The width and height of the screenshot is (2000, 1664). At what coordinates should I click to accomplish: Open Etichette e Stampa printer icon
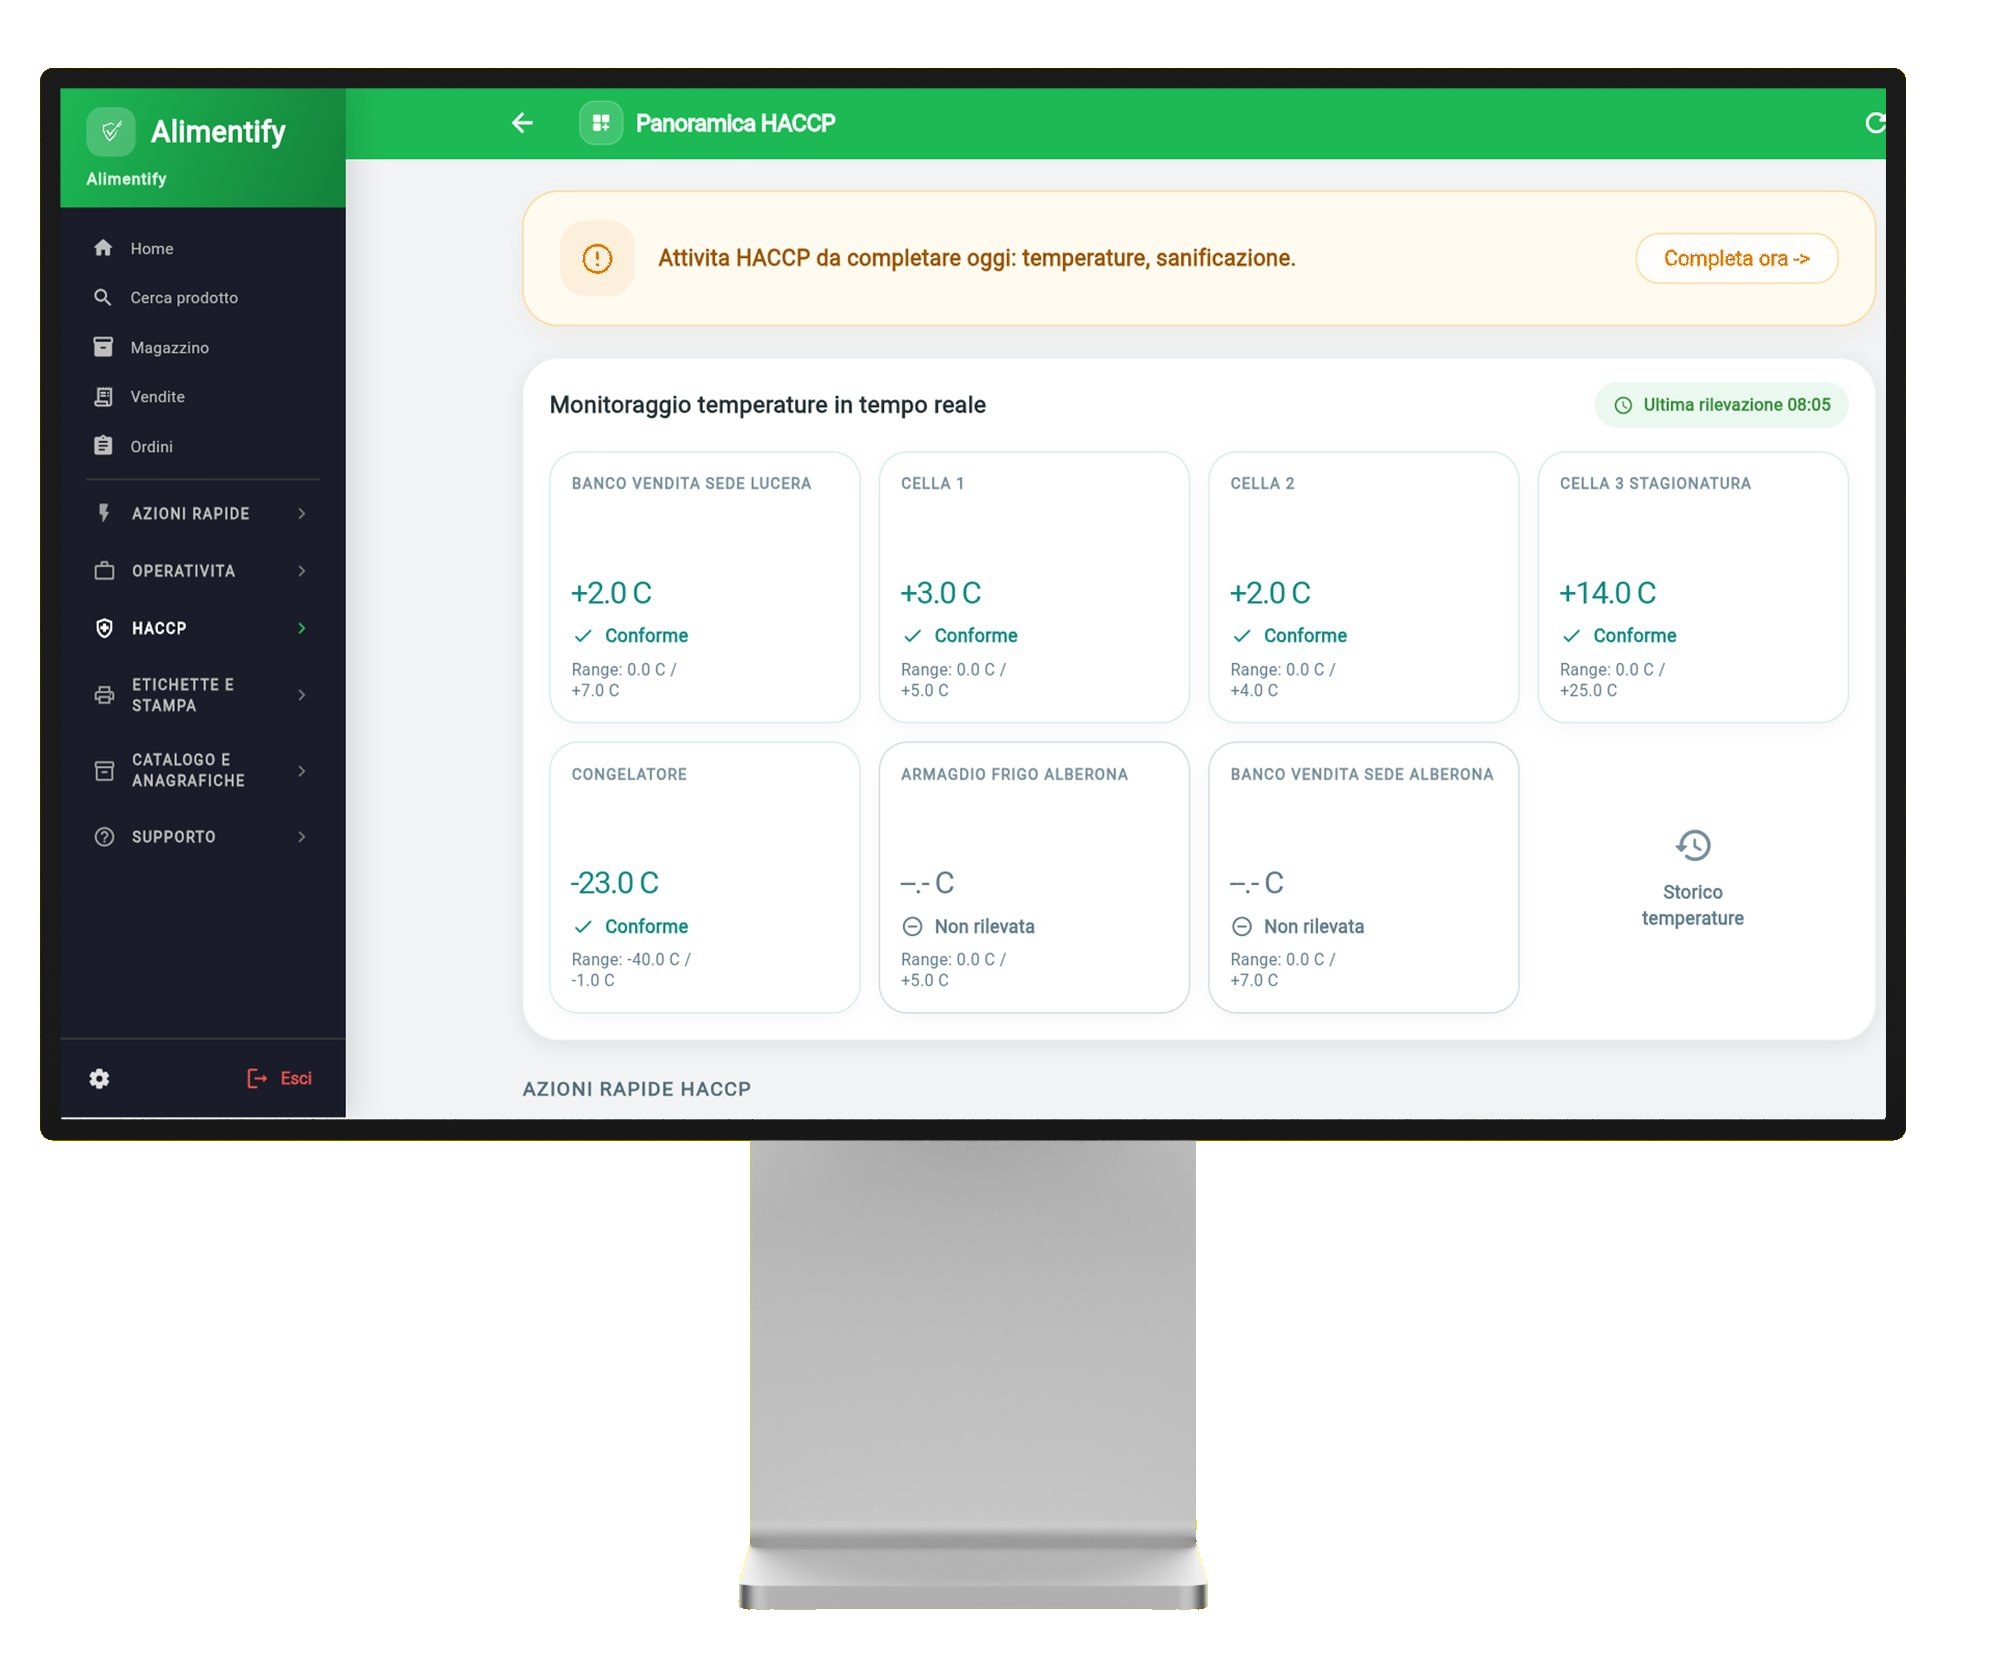pyautogui.click(x=105, y=695)
